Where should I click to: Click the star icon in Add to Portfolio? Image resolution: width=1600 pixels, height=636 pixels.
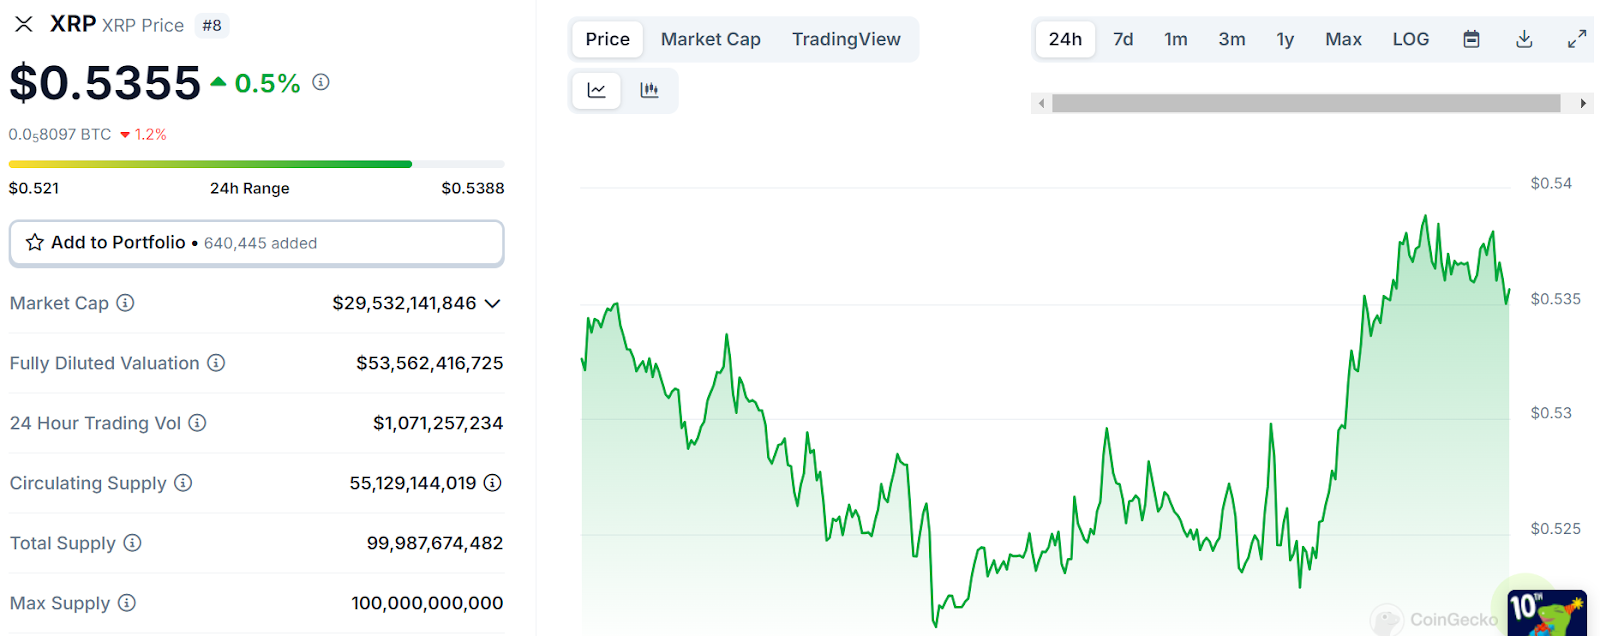pyautogui.click(x=34, y=242)
